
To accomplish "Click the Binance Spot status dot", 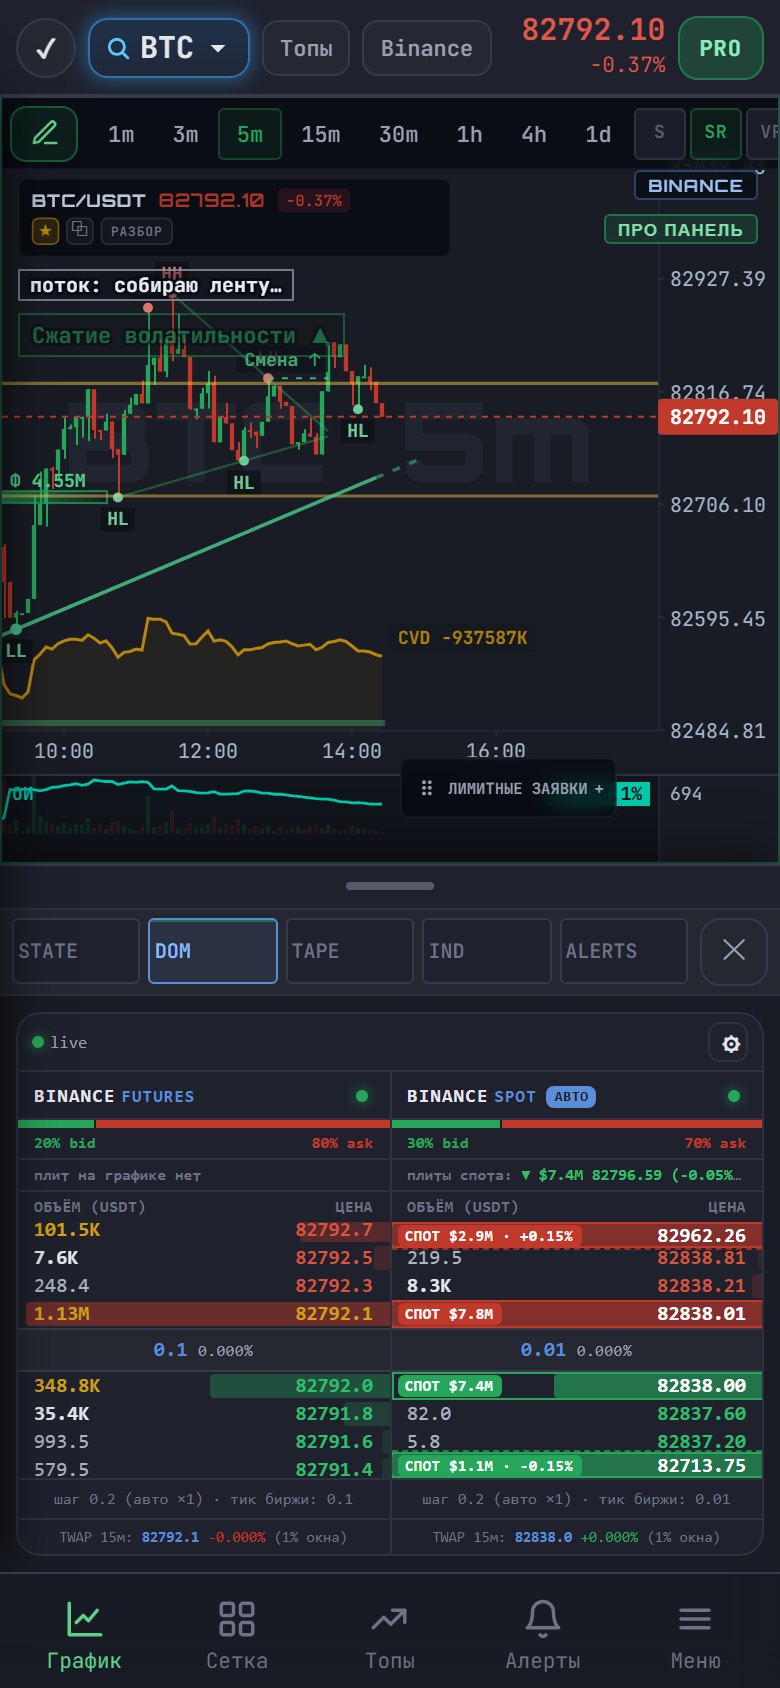I will (x=734, y=1096).
